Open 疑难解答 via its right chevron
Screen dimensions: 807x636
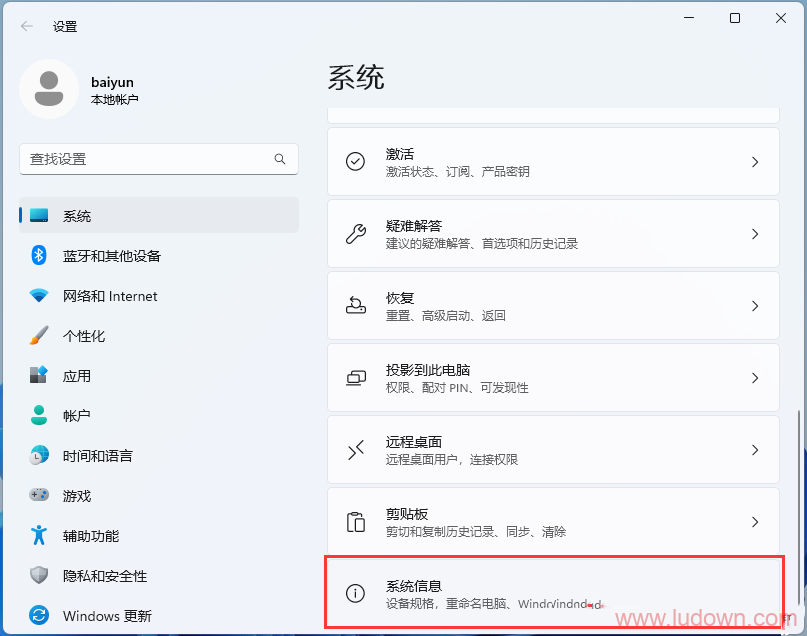point(755,234)
